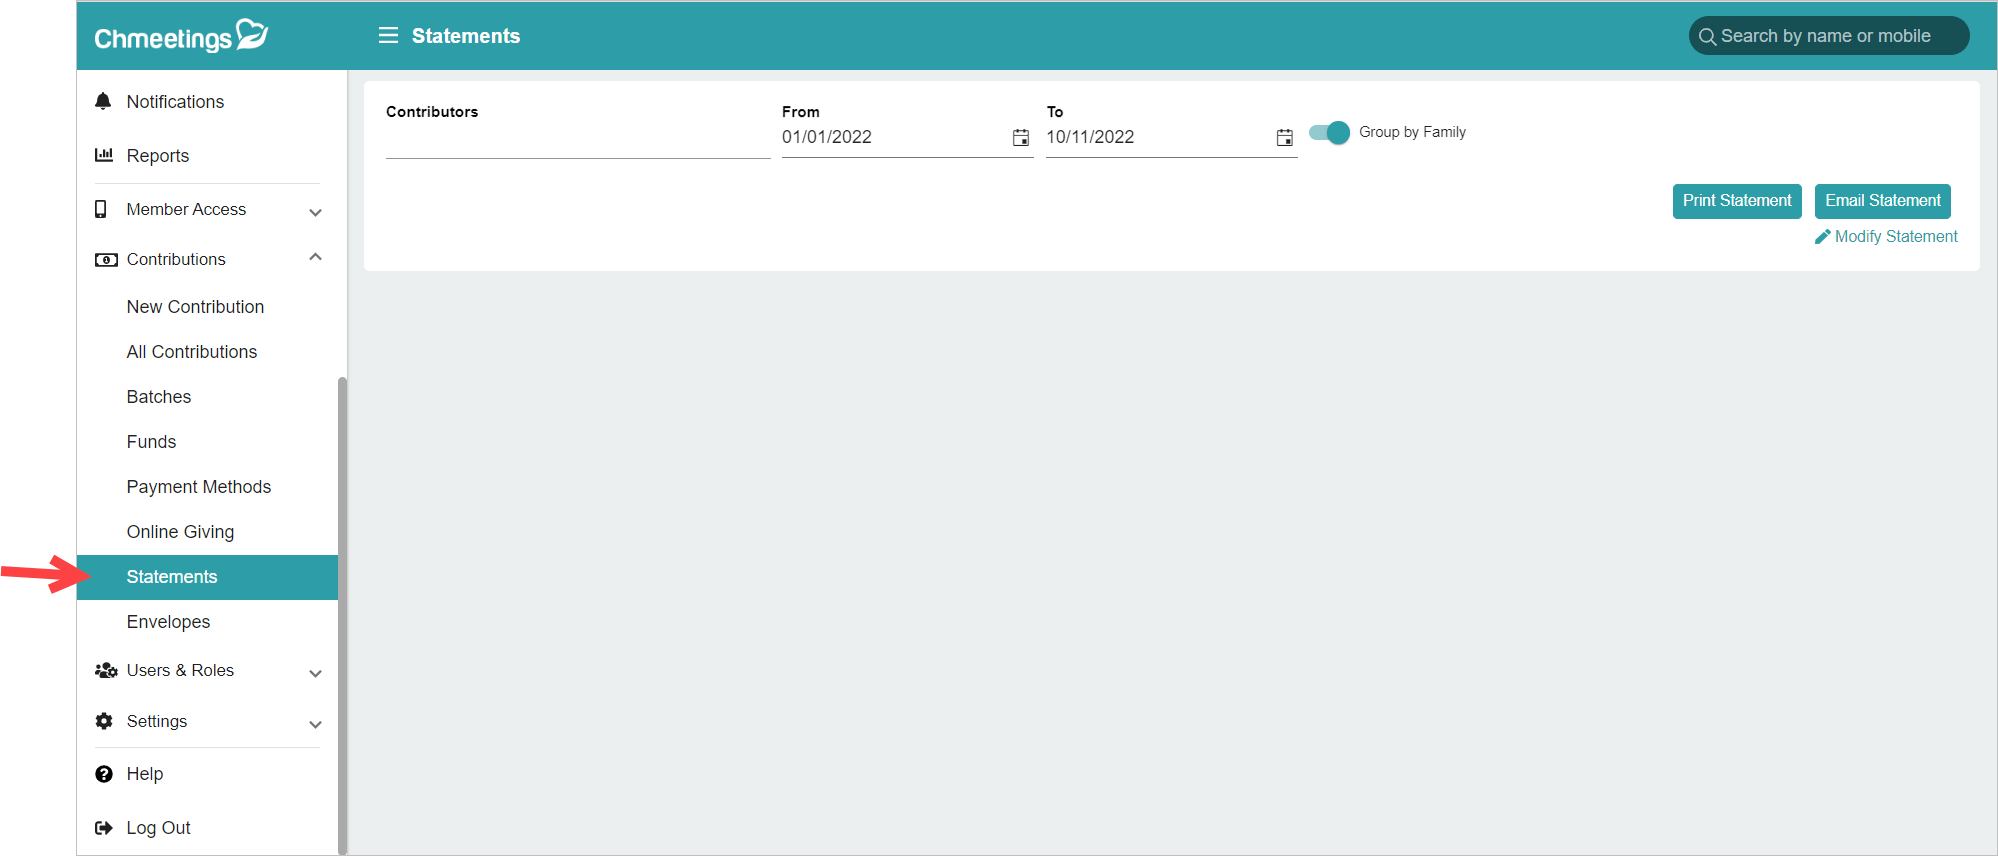Viewport: 1998px width, 856px height.
Task: Click the Modify Statement pencil icon
Action: tap(1823, 237)
